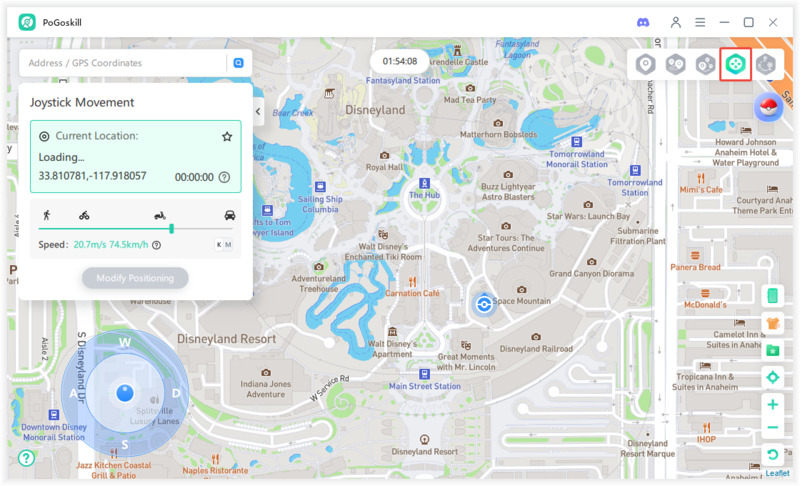Open the Discord community link icon
800x486 pixels.
coord(643,22)
